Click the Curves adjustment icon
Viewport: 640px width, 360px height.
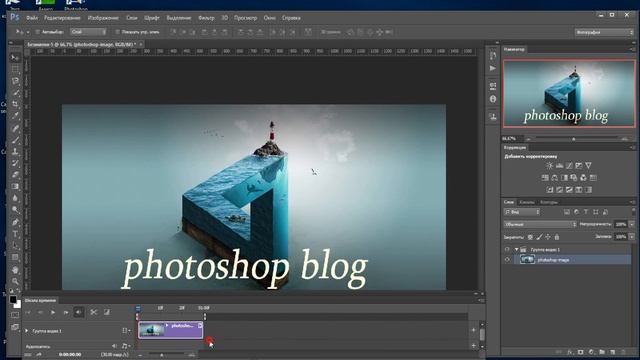click(x=569, y=166)
